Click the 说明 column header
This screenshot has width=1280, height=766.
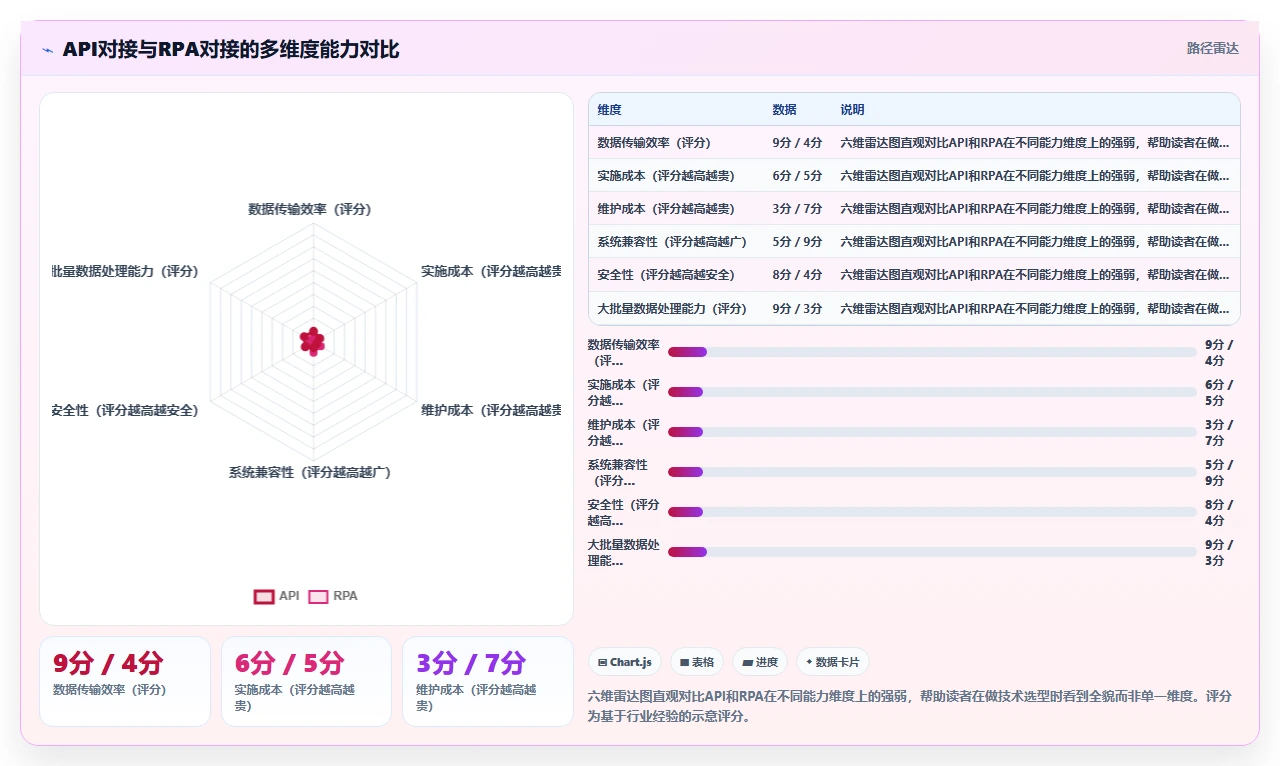click(x=853, y=110)
